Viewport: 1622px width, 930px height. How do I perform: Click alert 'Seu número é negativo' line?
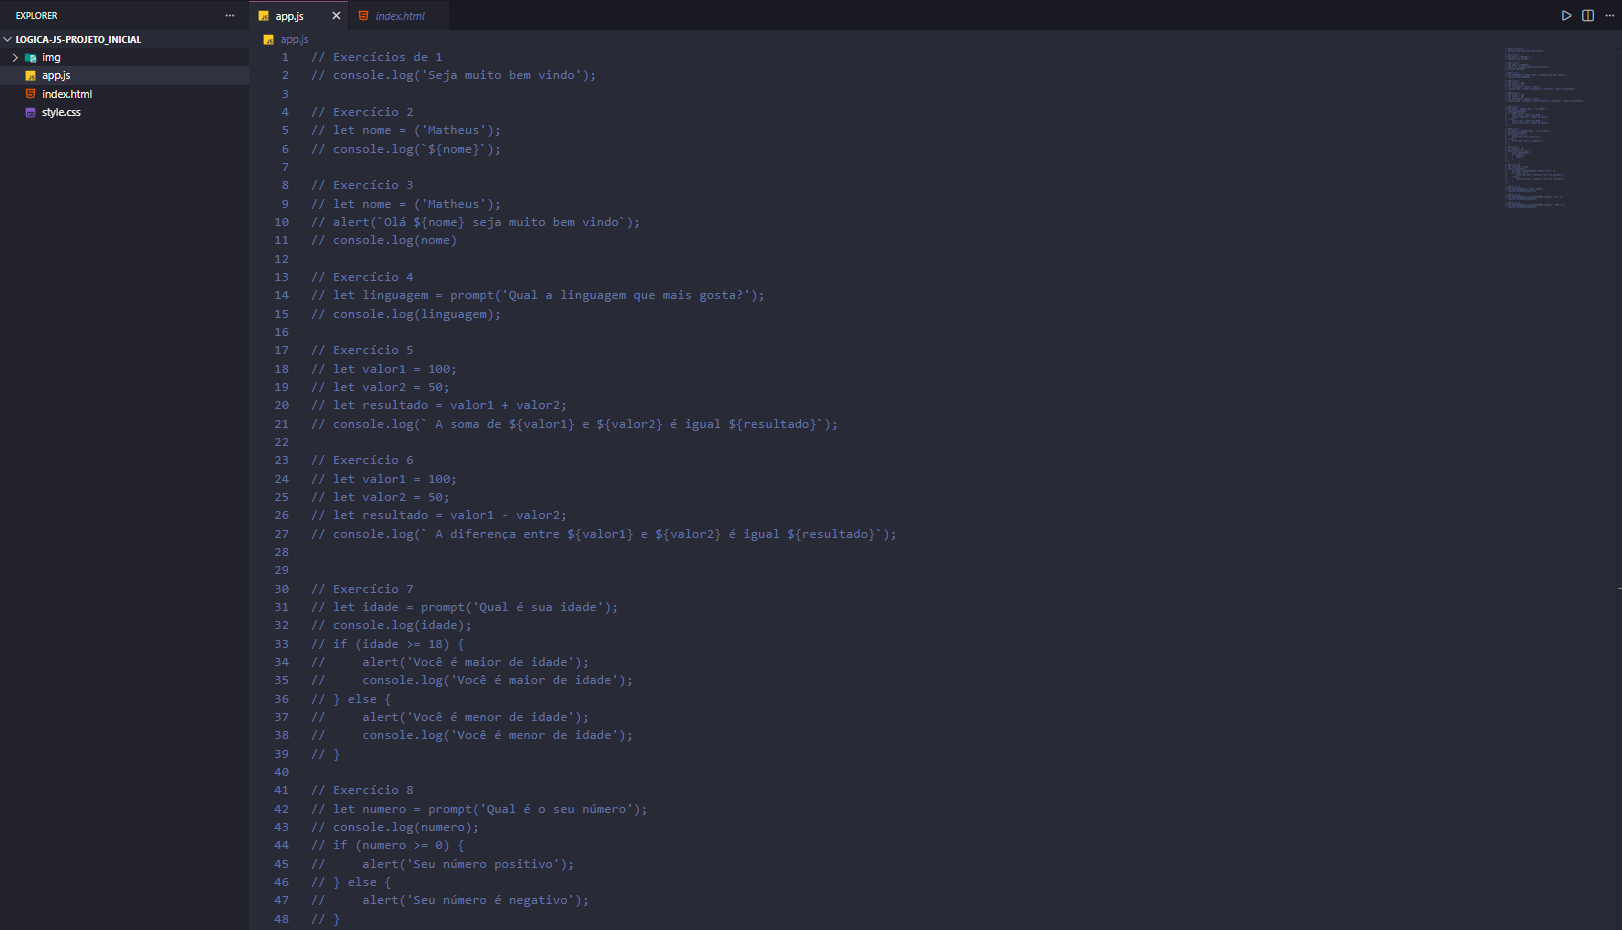coord(450,900)
